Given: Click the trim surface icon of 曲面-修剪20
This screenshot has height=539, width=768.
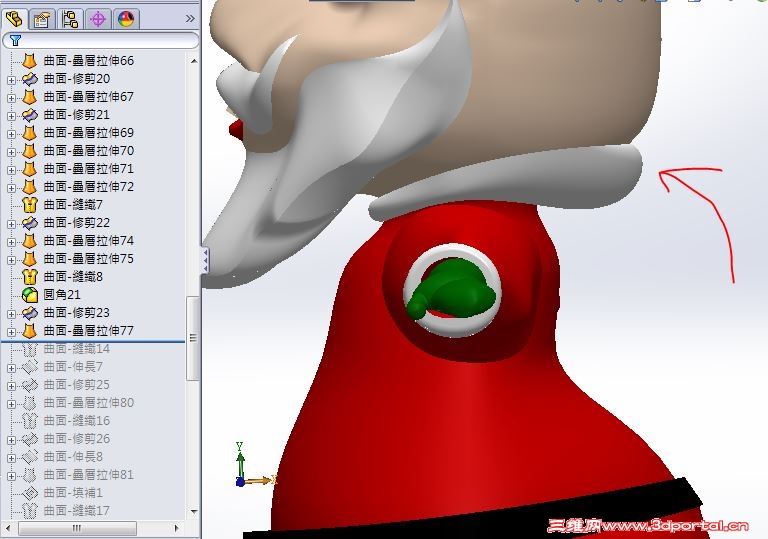Looking at the screenshot, I should tap(30, 79).
